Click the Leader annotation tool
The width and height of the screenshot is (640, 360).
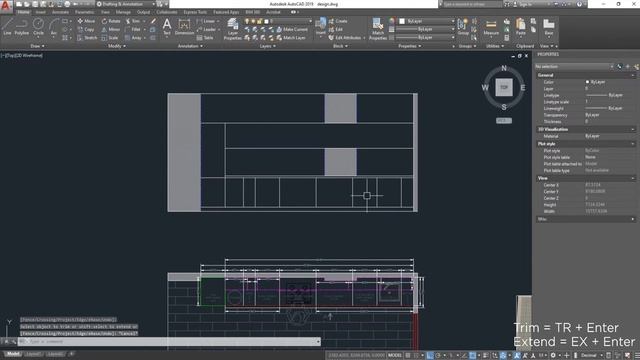pos(206,29)
